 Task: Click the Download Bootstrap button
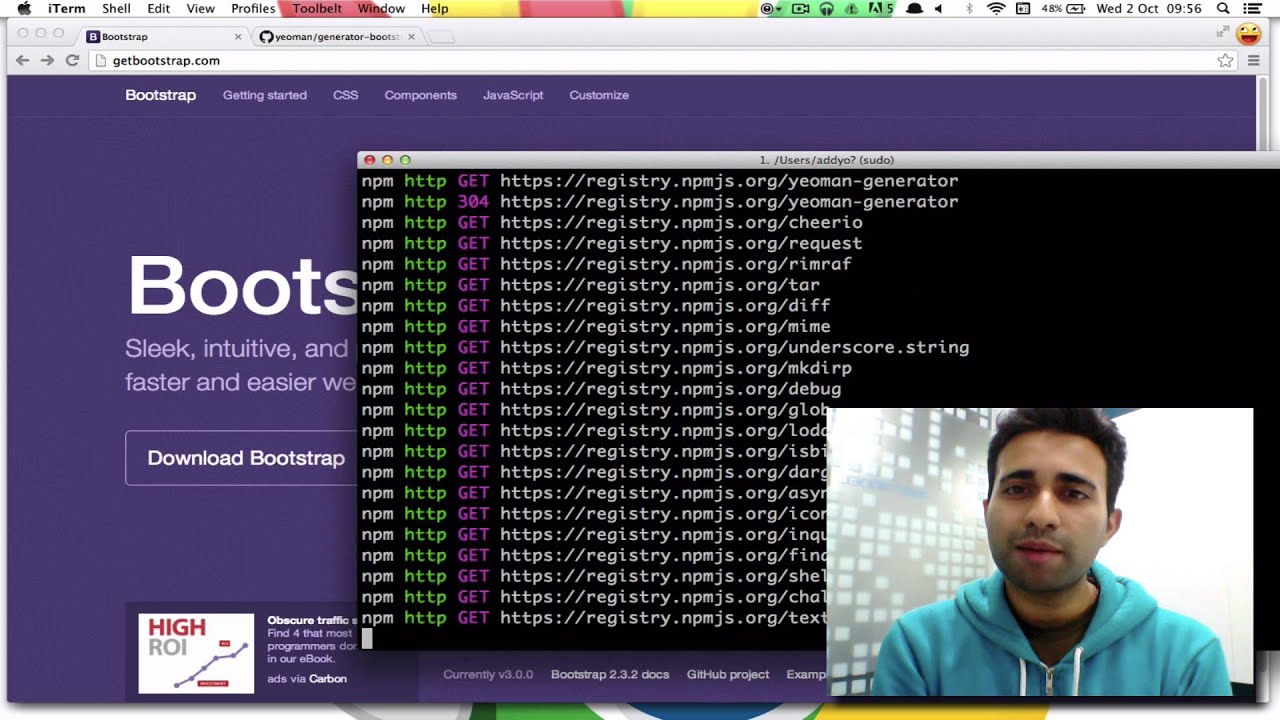[x=241, y=458]
